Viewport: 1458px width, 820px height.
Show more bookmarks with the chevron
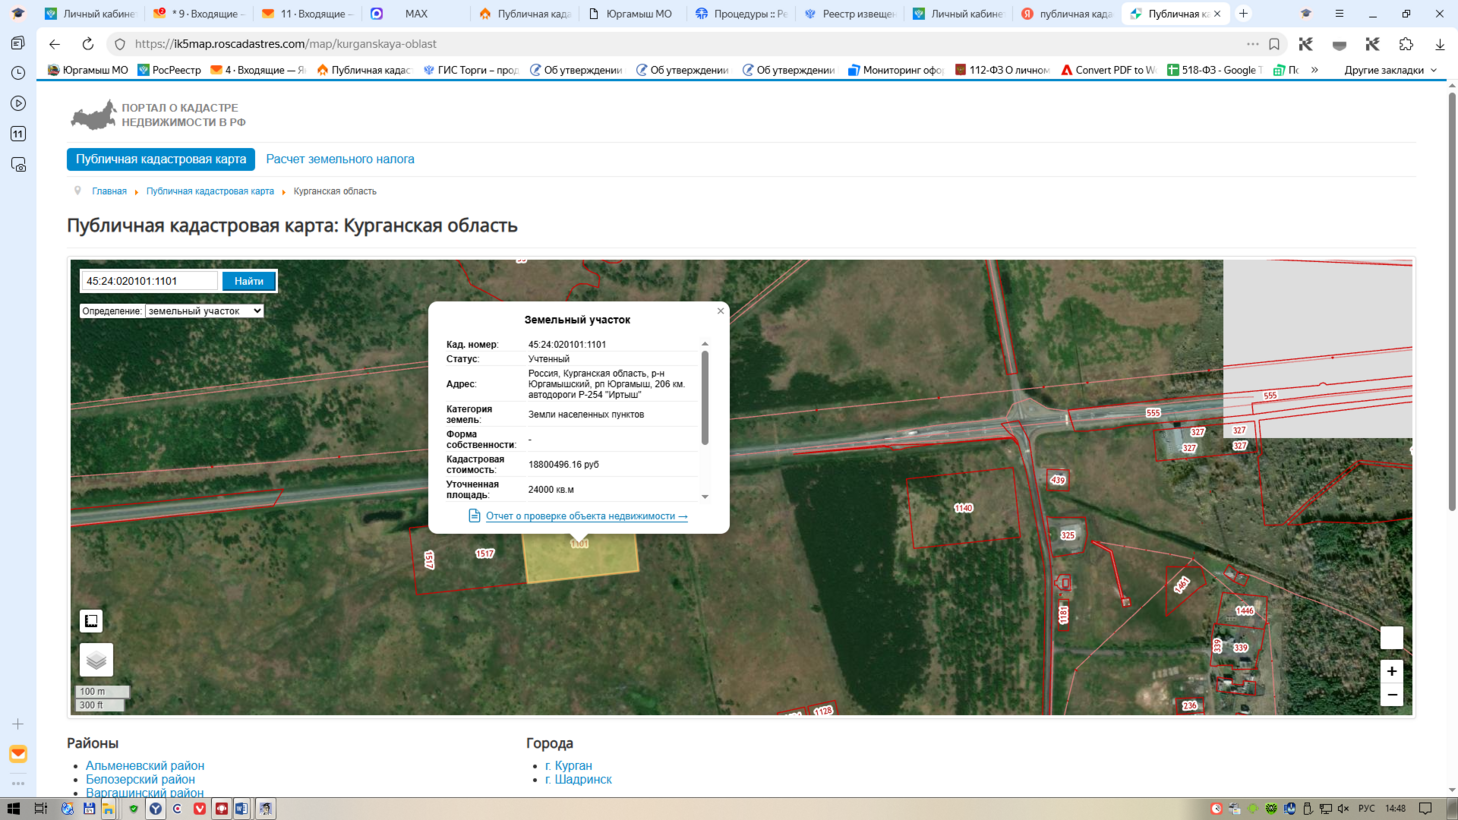(x=1314, y=70)
